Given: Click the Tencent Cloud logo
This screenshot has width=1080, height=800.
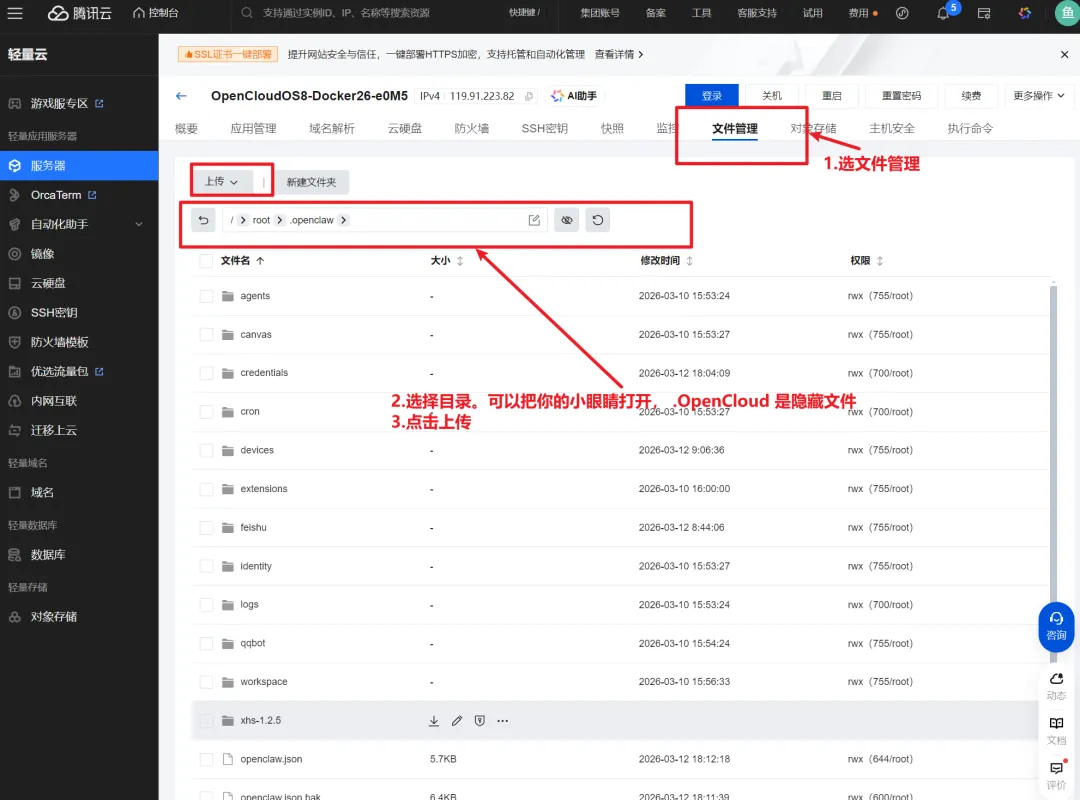Looking at the screenshot, I should 79,13.
